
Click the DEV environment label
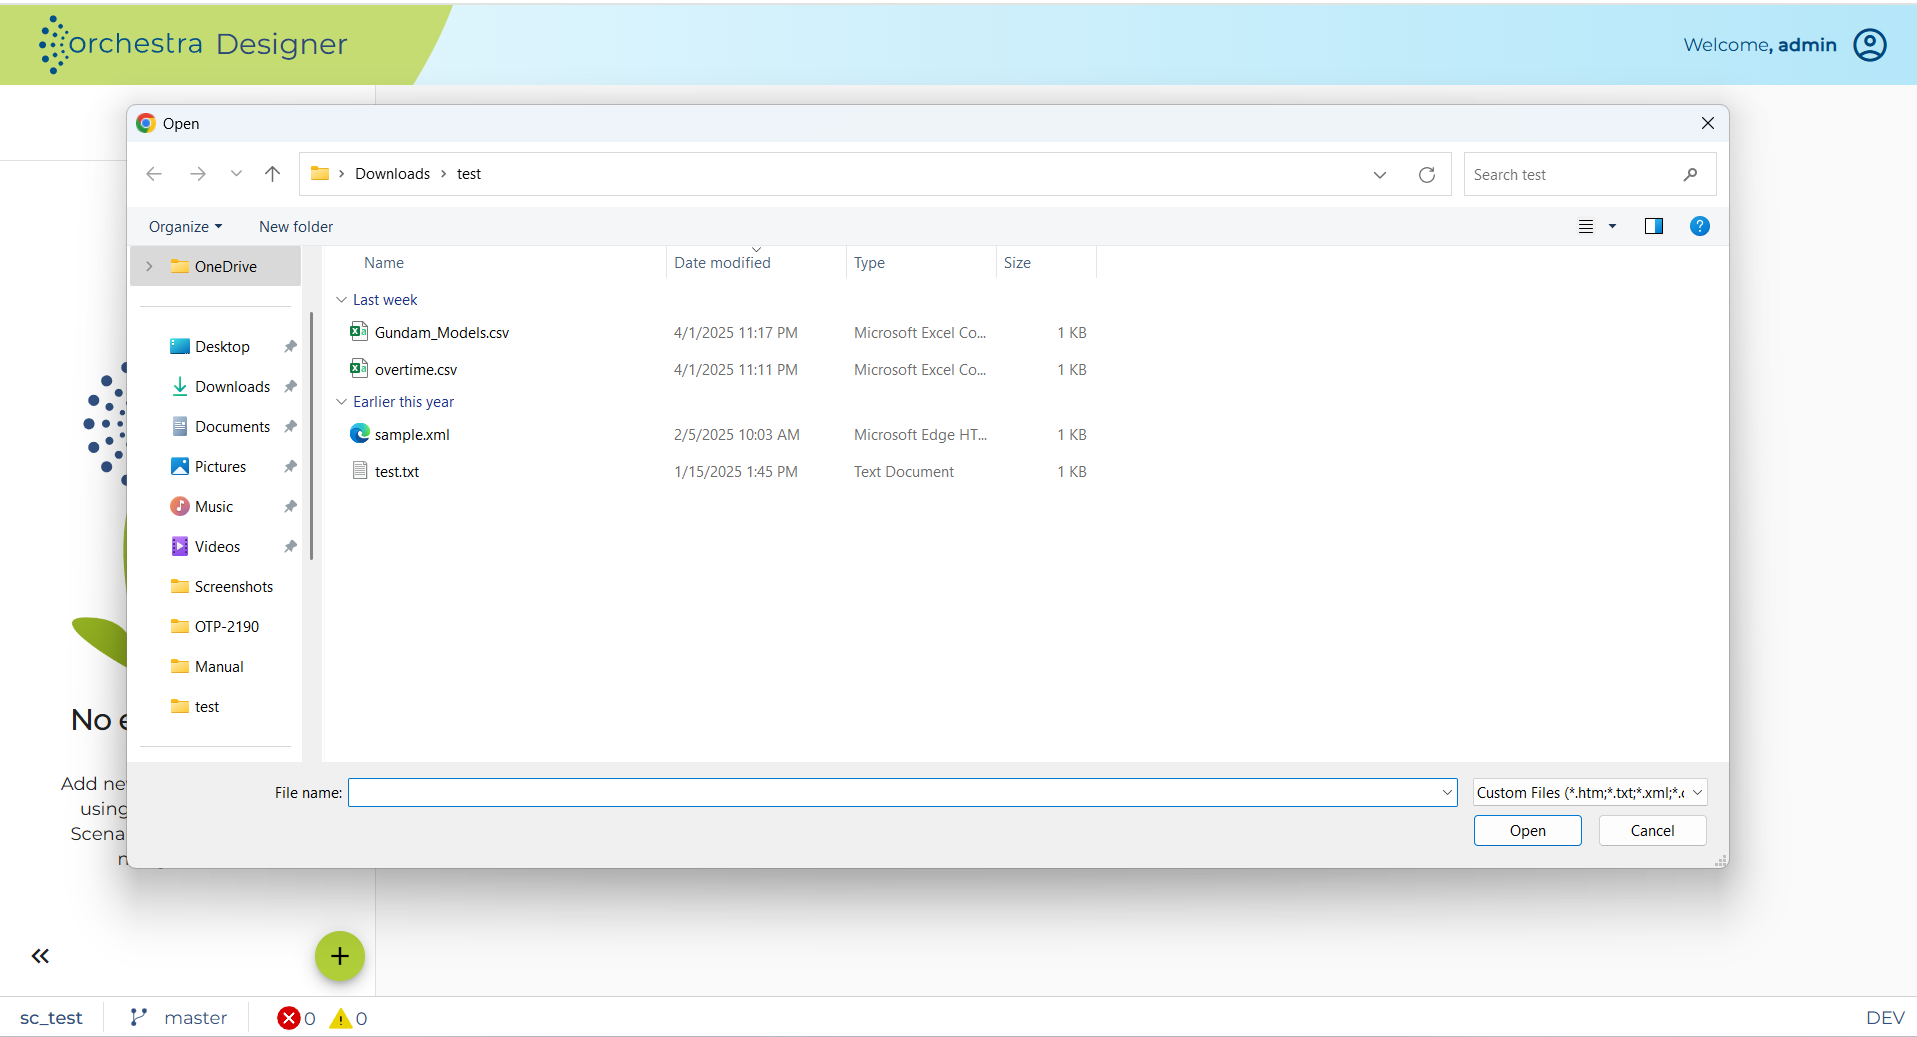(1885, 1018)
